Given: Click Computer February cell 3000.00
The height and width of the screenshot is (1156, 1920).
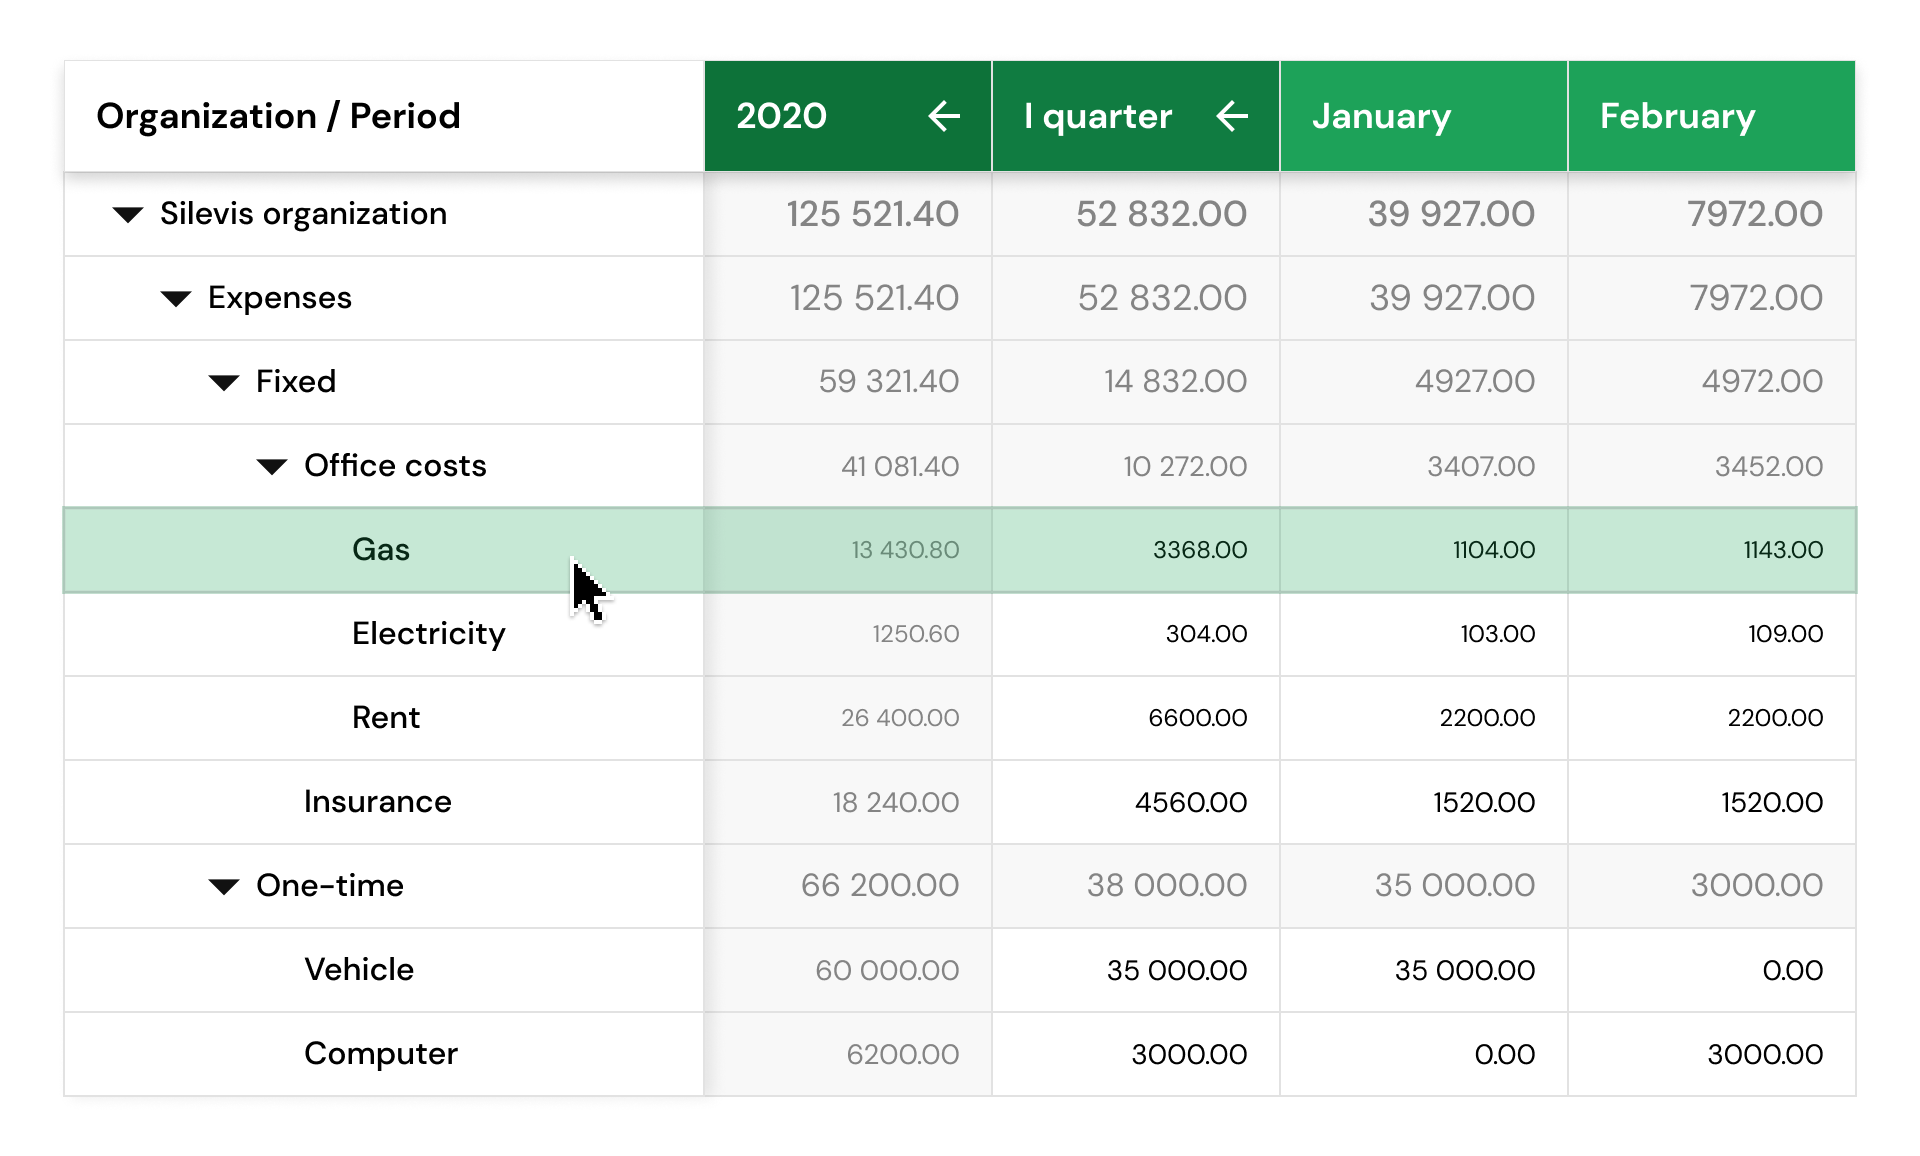Looking at the screenshot, I should point(1764,1054).
